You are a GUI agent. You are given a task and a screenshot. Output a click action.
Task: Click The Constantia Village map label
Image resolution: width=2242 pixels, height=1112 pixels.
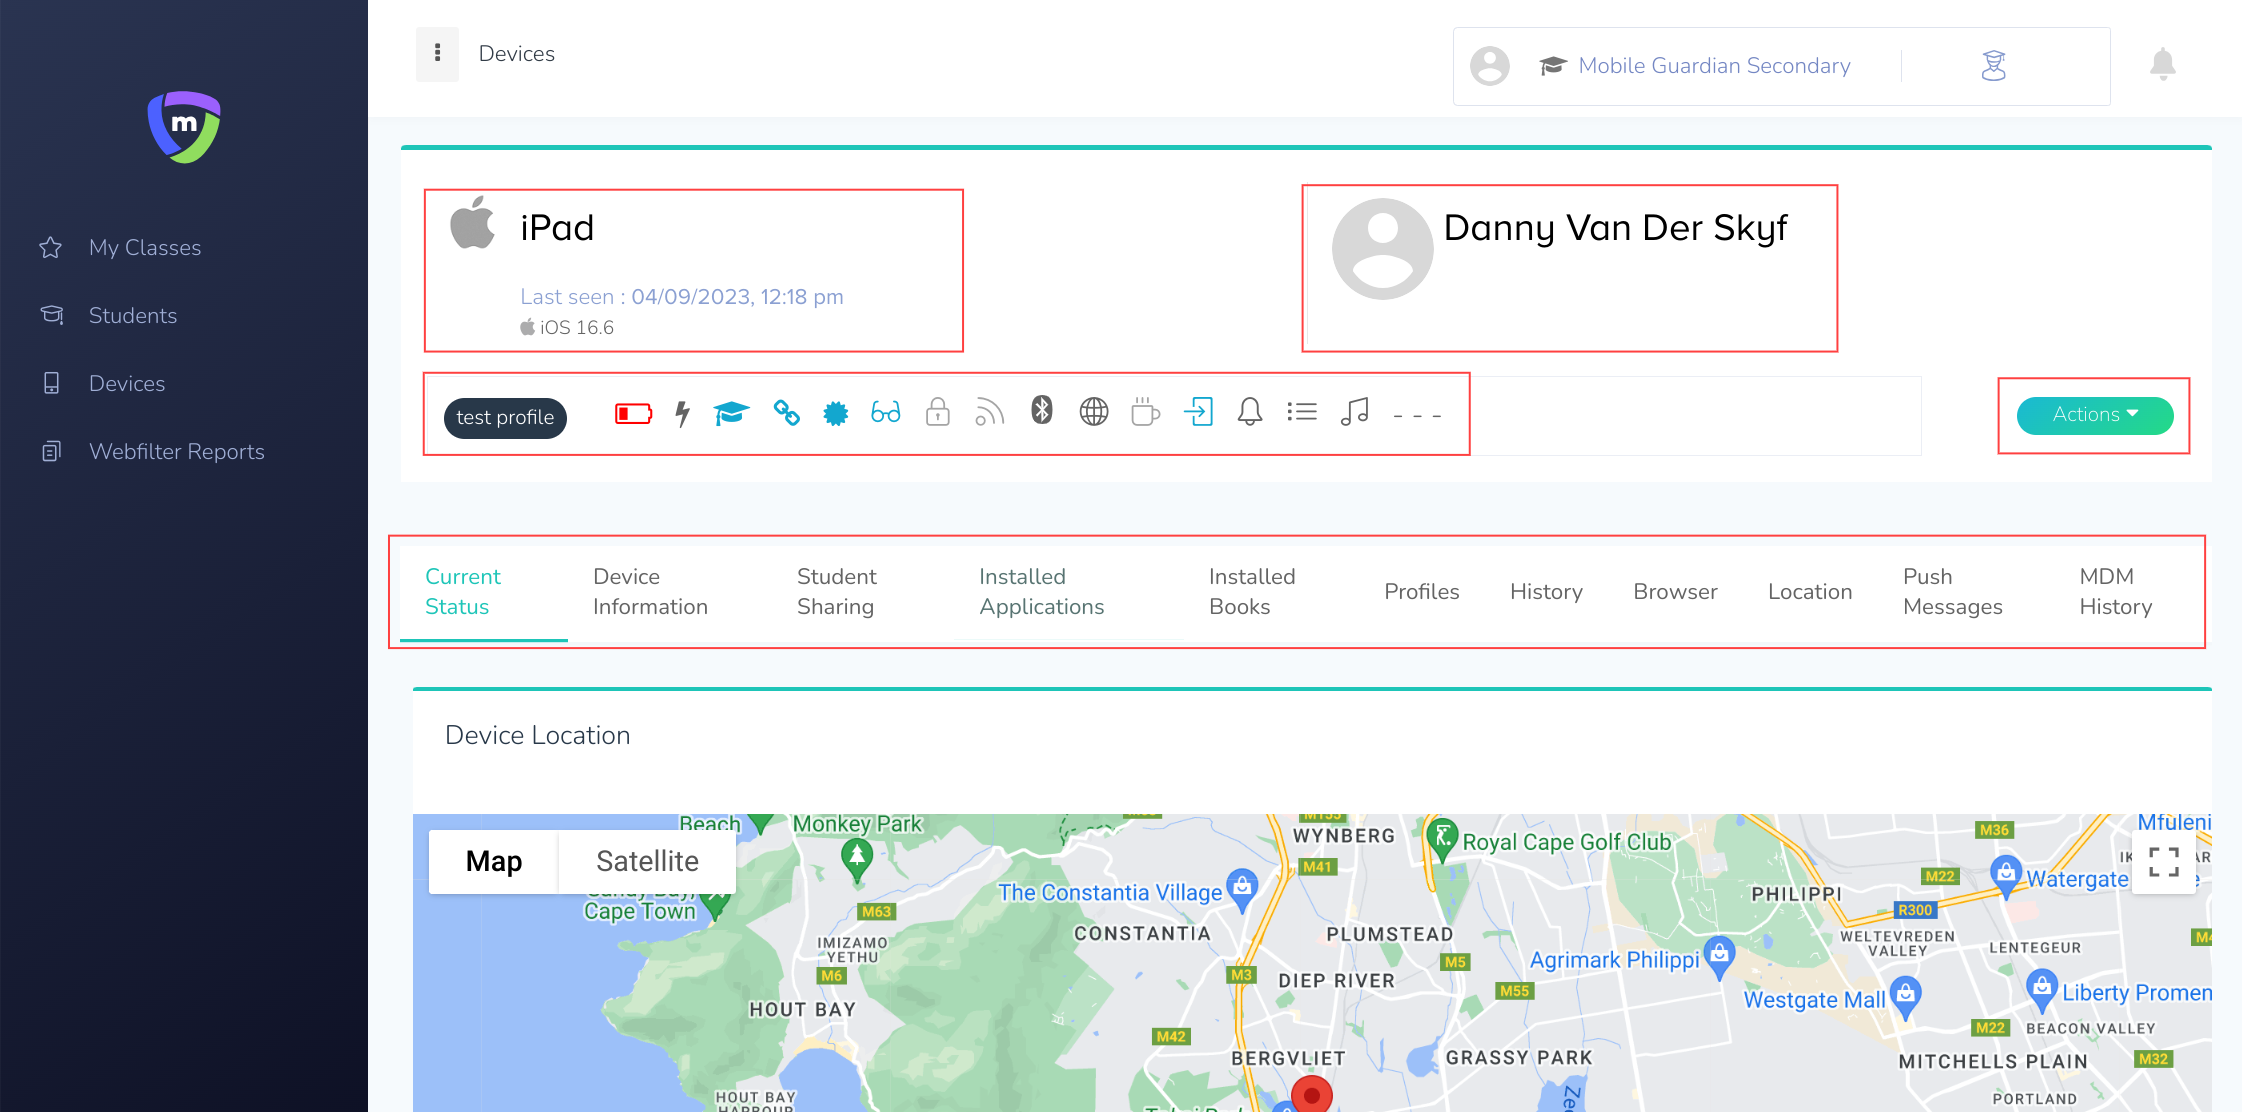[1110, 892]
